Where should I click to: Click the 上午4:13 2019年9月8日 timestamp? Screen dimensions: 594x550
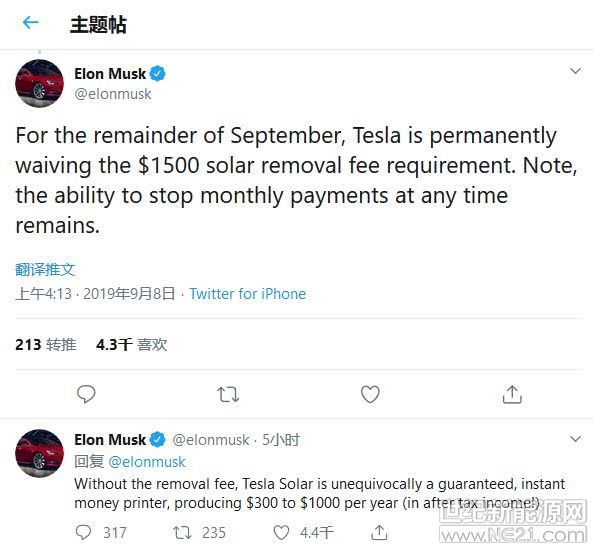pyautogui.click(x=95, y=294)
